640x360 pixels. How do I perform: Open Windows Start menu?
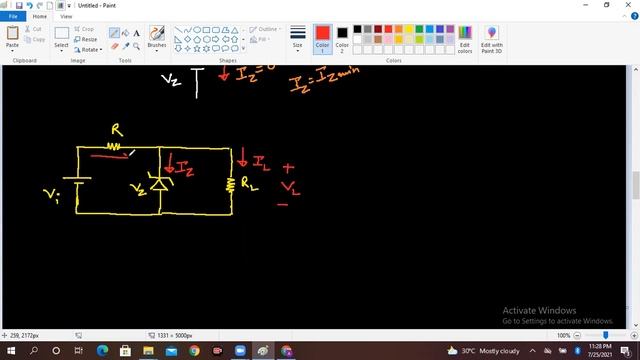[x=11, y=351]
